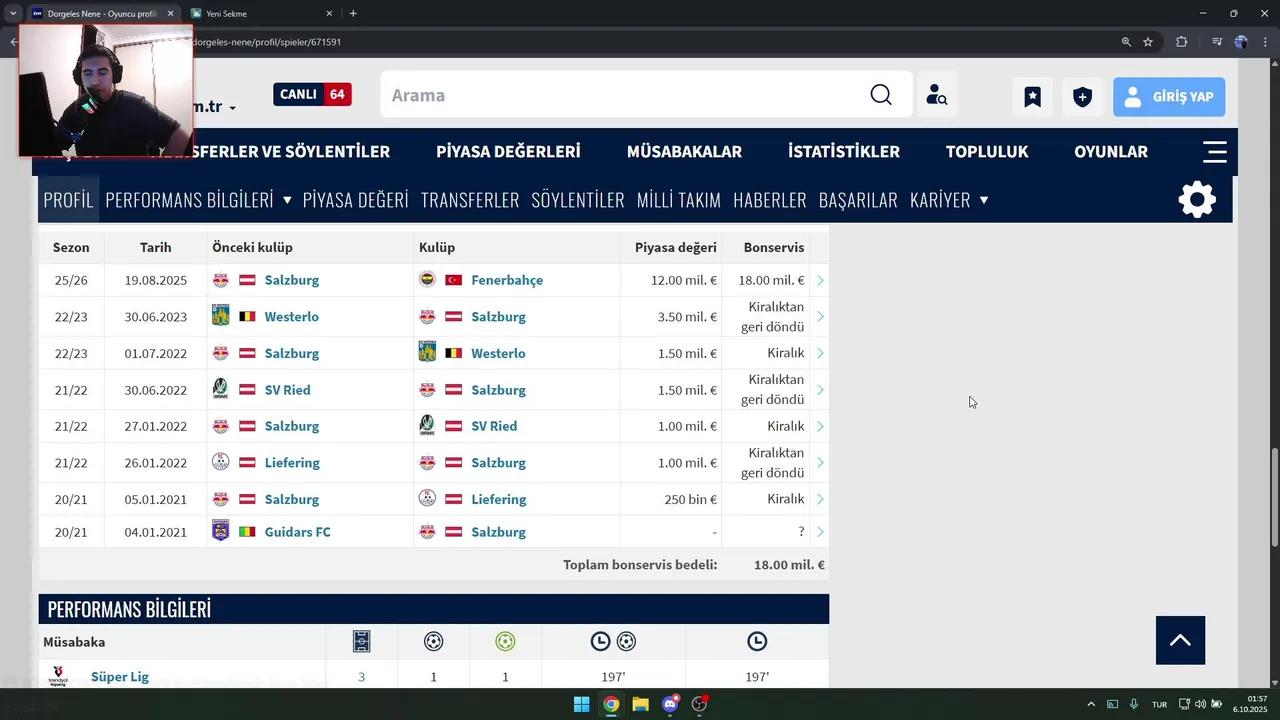The width and height of the screenshot is (1280, 720).
Task: Click the page vertical scrollbar
Action: [x=1274, y=497]
